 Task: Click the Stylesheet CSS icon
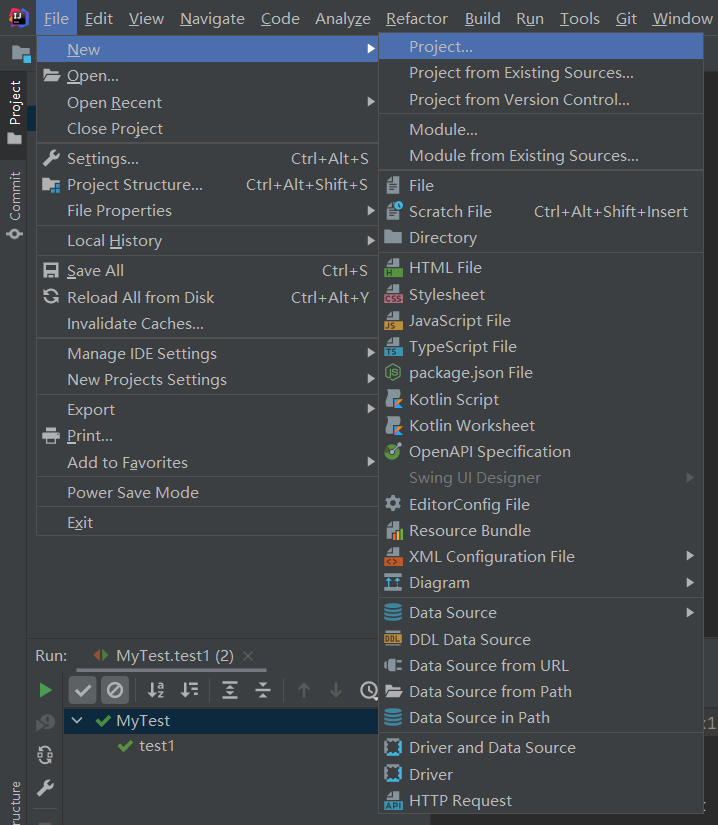tap(393, 294)
